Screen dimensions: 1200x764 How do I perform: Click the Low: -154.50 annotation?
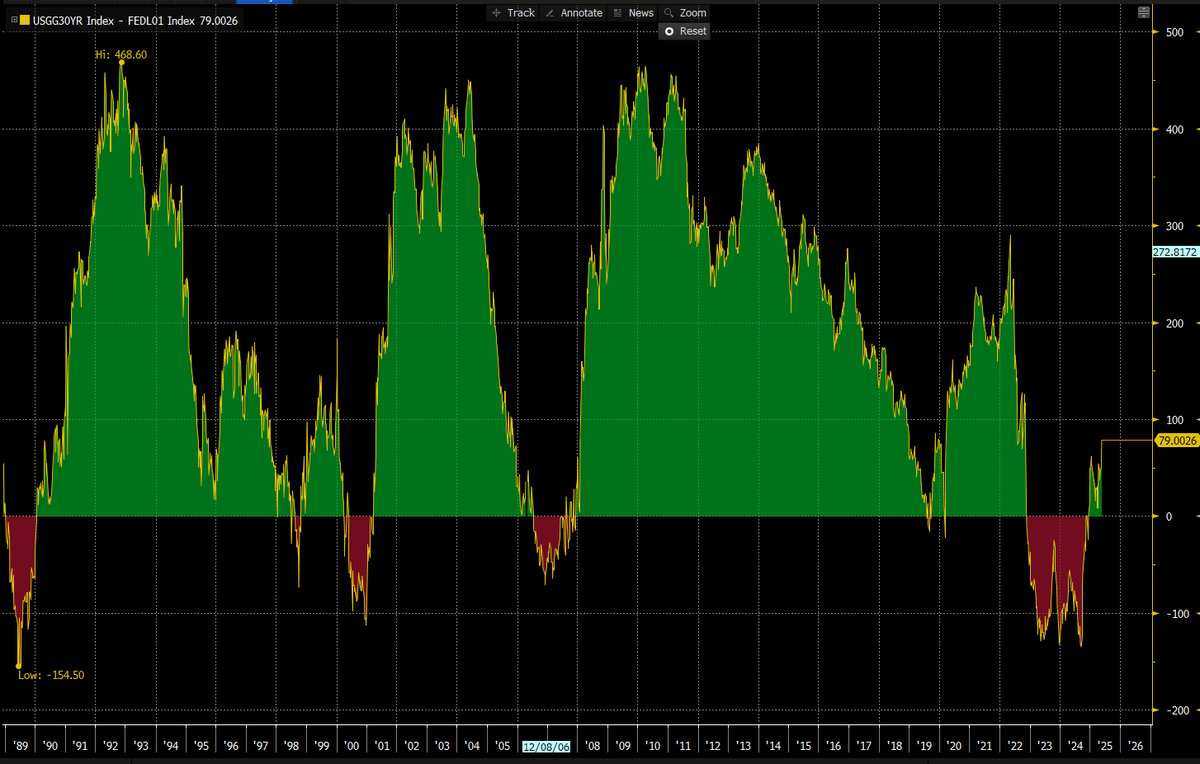tap(51, 675)
